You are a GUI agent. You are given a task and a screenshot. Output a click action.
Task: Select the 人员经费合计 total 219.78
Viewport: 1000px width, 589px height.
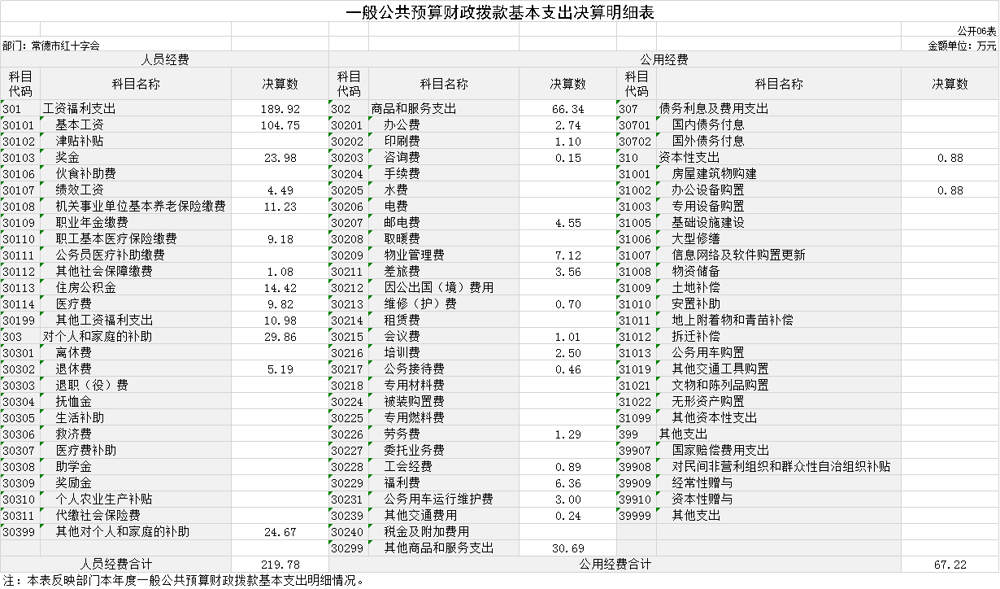(x=279, y=563)
